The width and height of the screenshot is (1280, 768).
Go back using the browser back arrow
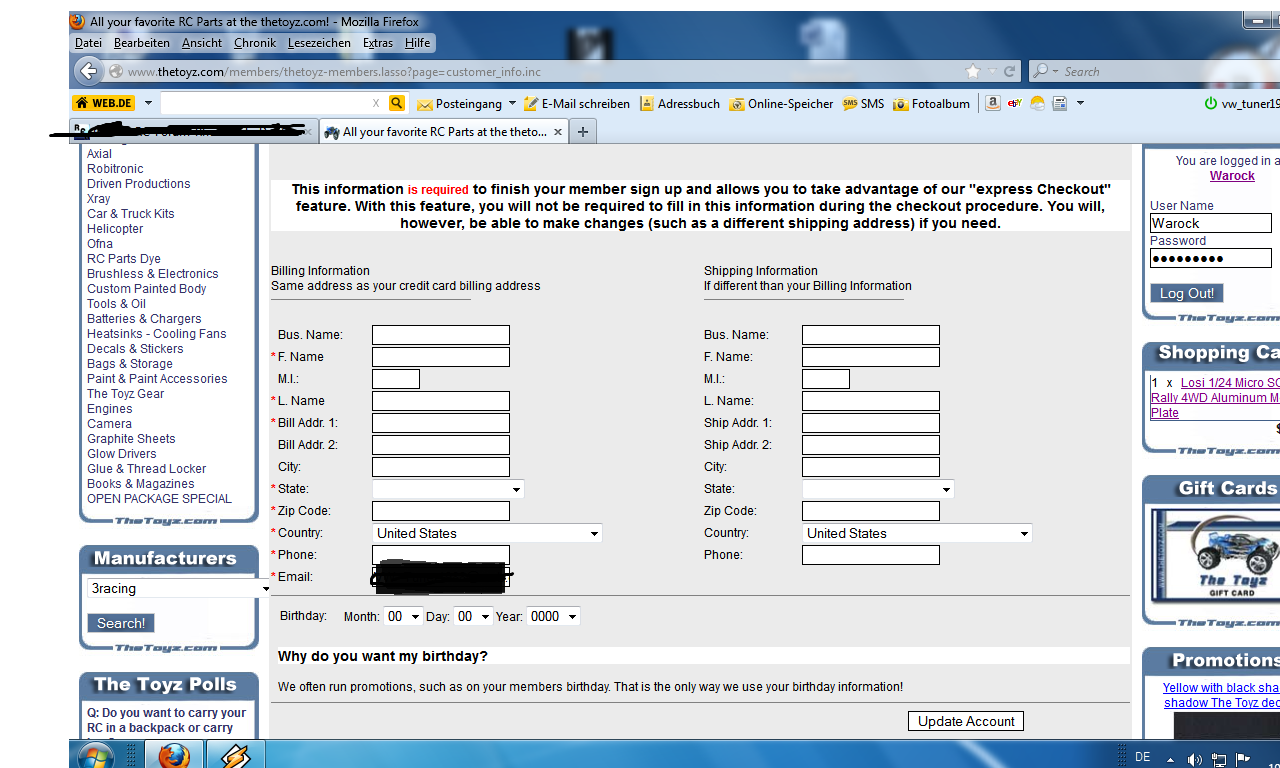point(88,71)
